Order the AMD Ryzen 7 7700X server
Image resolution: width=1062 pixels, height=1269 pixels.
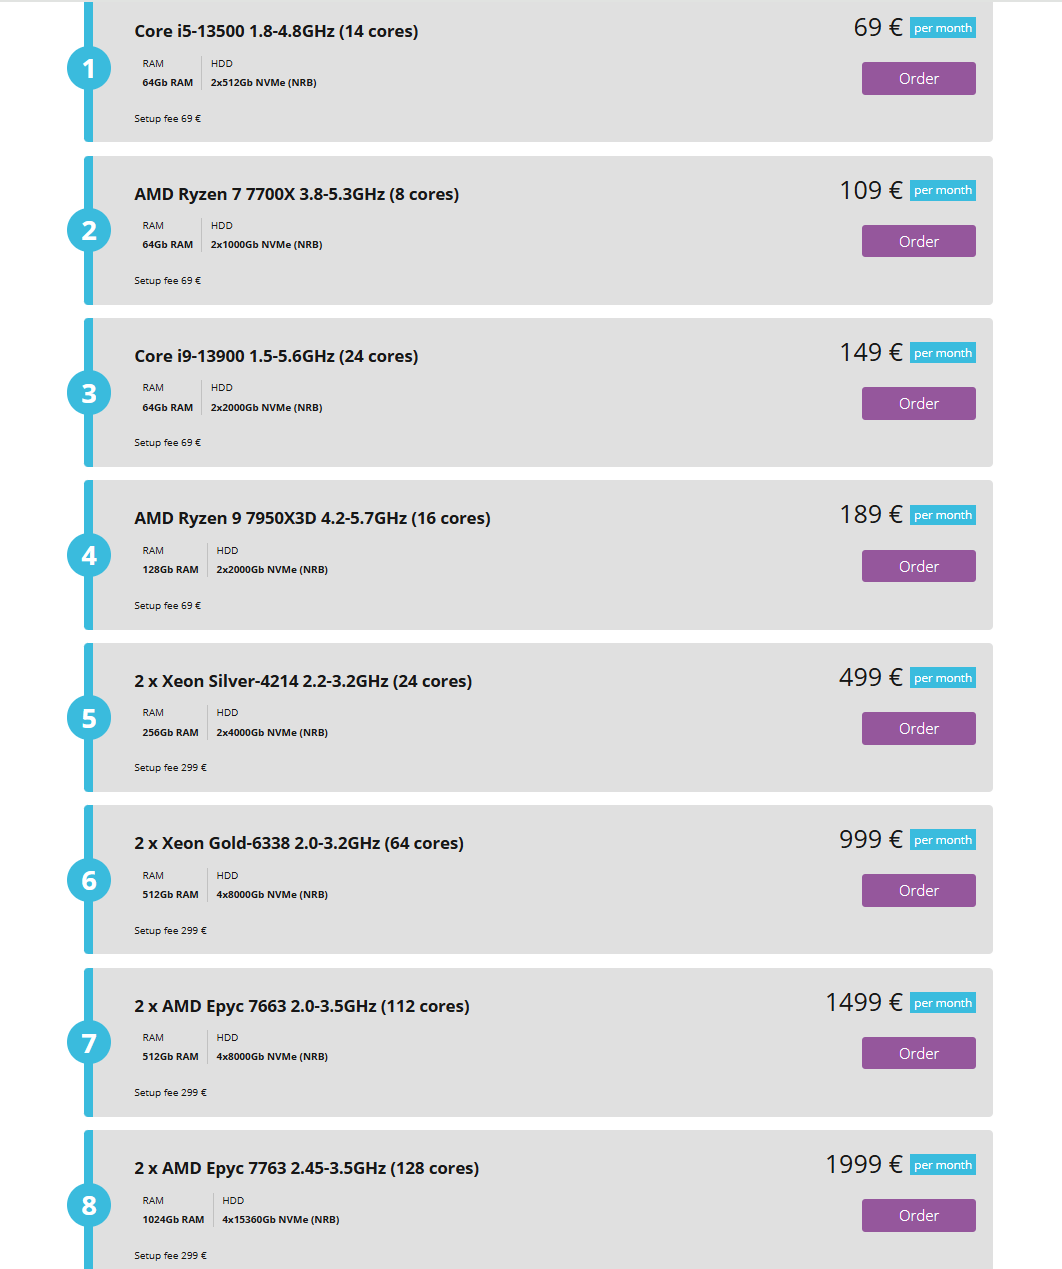pyautogui.click(x=918, y=241)
